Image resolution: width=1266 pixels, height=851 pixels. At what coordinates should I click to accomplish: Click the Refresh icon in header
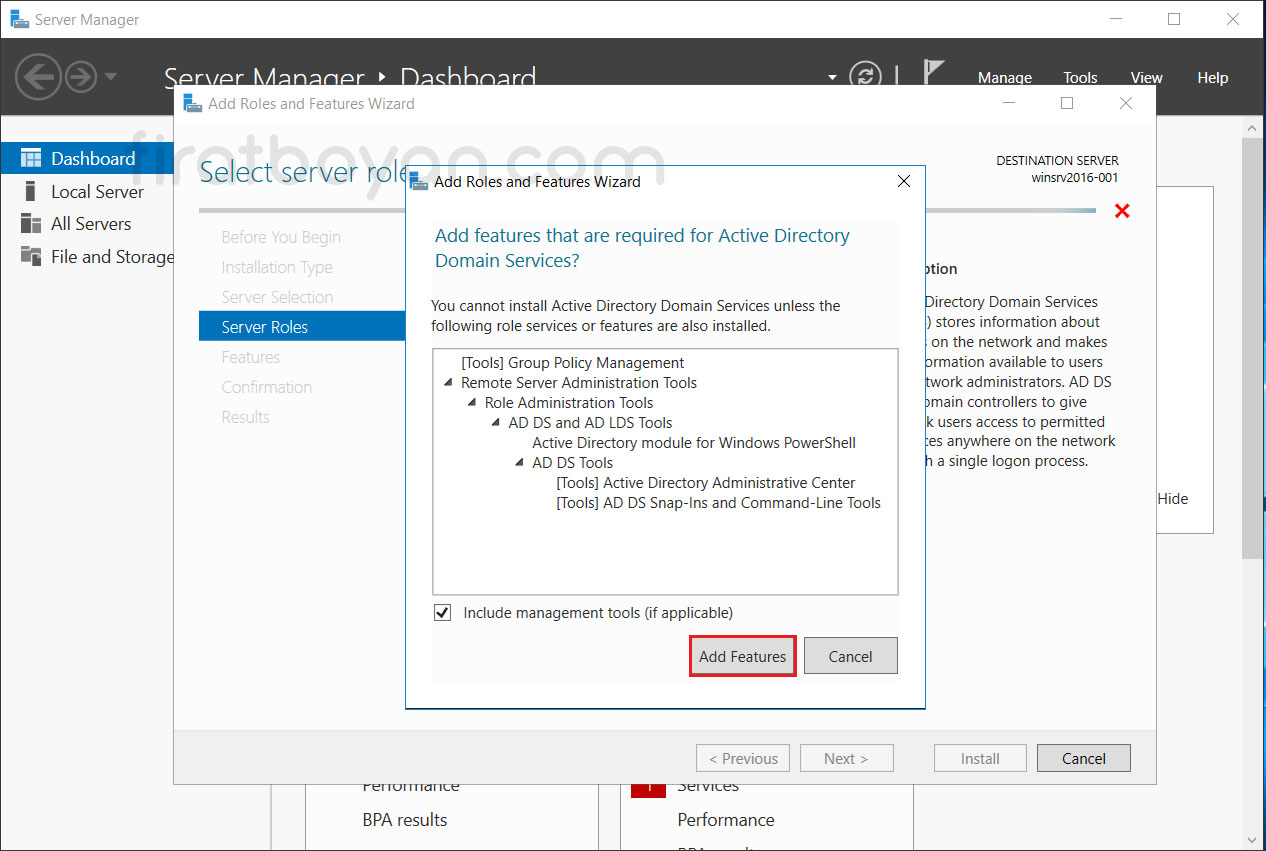(865, 76)
